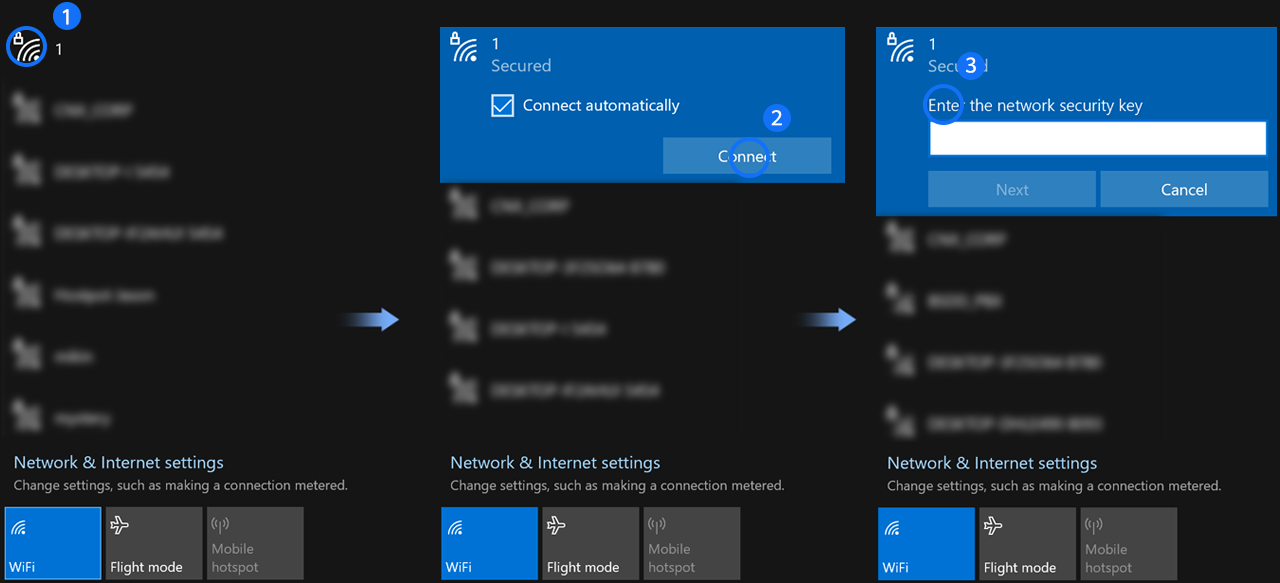Click inside the network security key field
This screenshot has height=583, width=1280.
[1097, 139]
